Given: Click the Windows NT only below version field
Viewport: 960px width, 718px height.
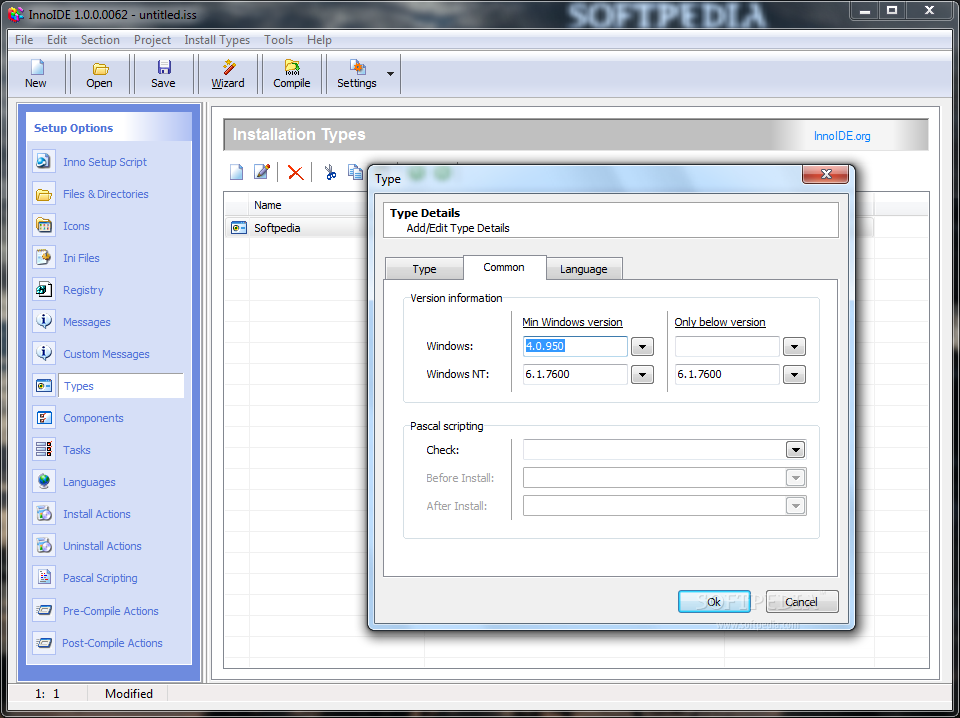Looking at the screenshot, I should point(727,375).
